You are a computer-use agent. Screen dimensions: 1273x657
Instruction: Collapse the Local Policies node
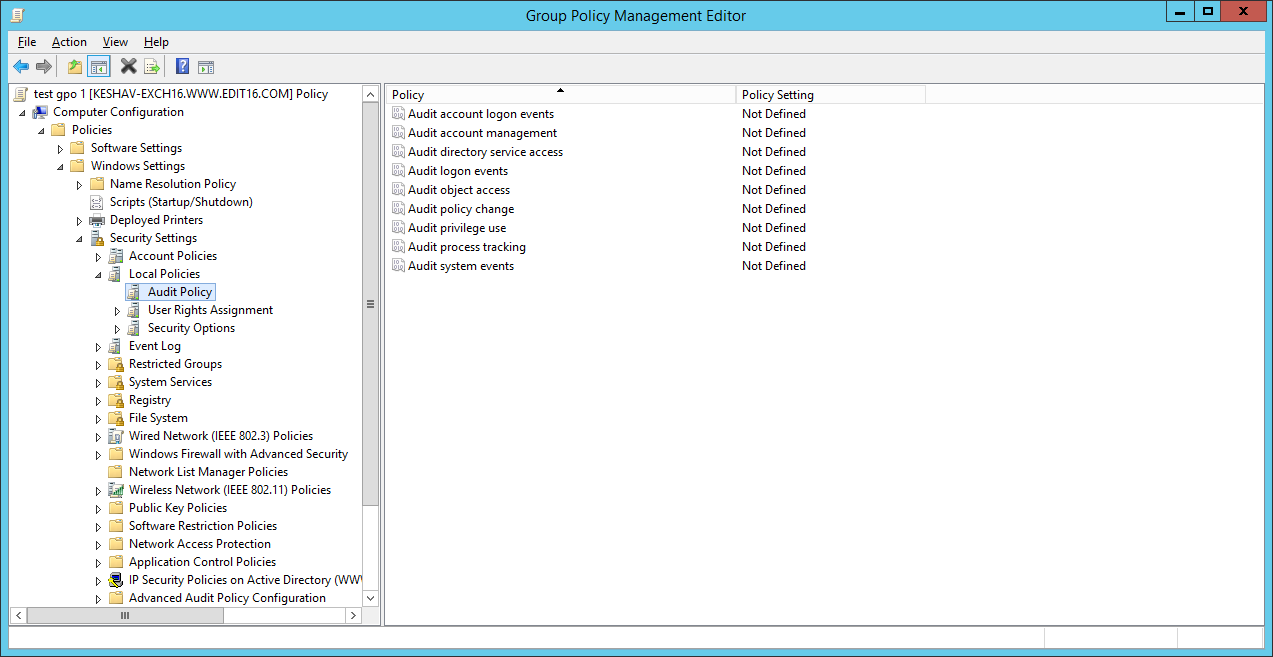click(x=98, y=275)
